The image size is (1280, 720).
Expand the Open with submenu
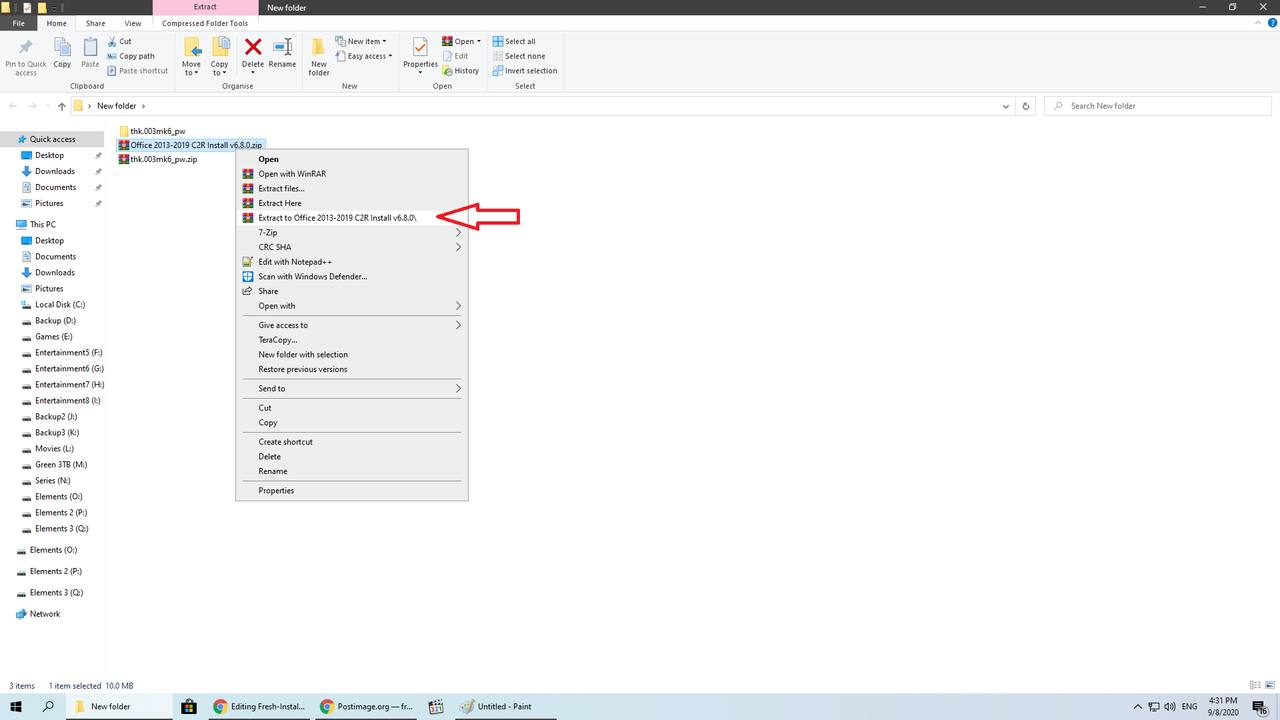point(352,306)
